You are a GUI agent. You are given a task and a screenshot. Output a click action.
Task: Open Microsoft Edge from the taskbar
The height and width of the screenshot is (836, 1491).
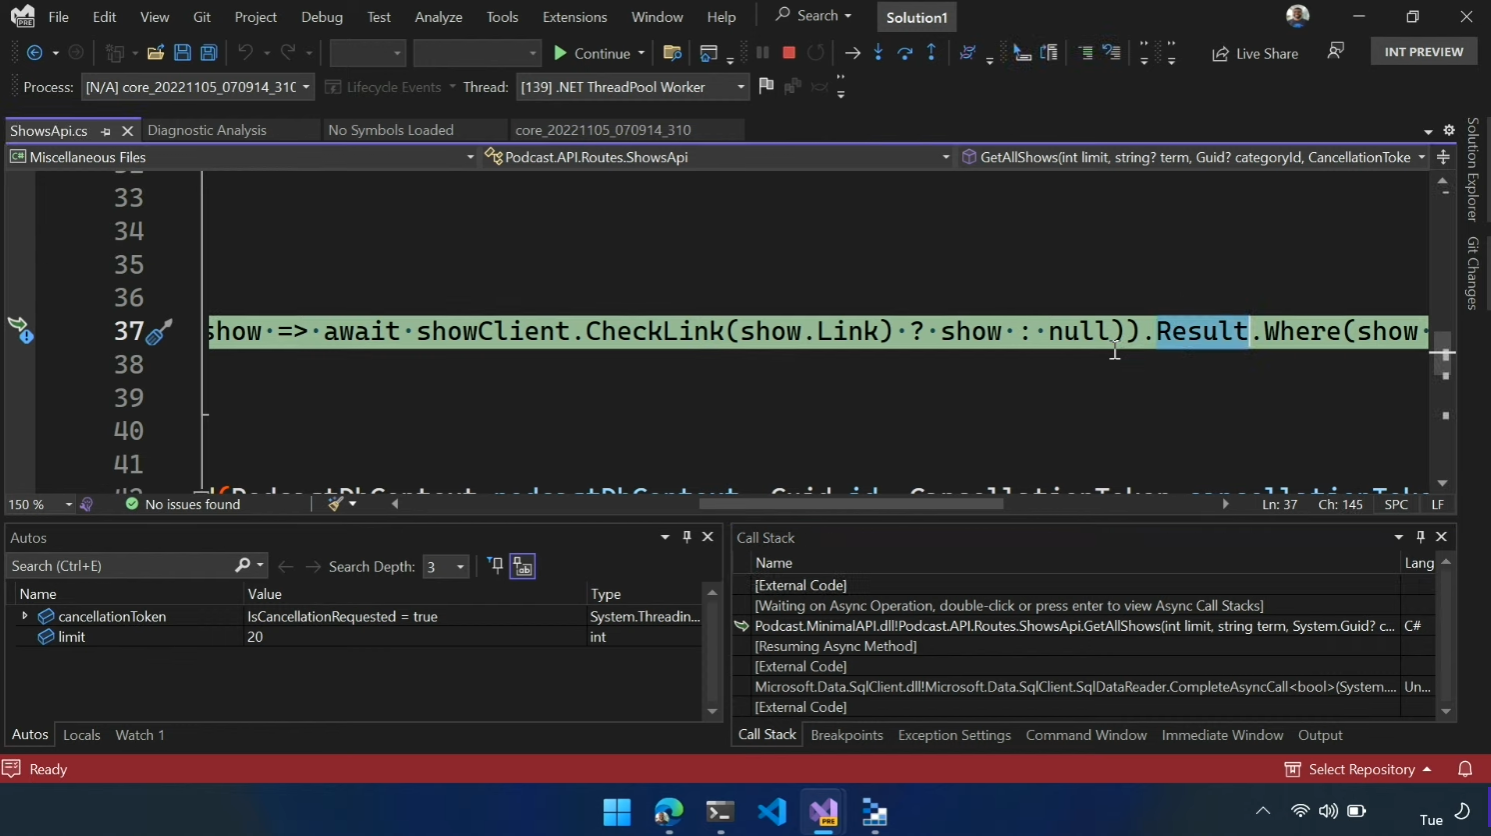[668, 812]
